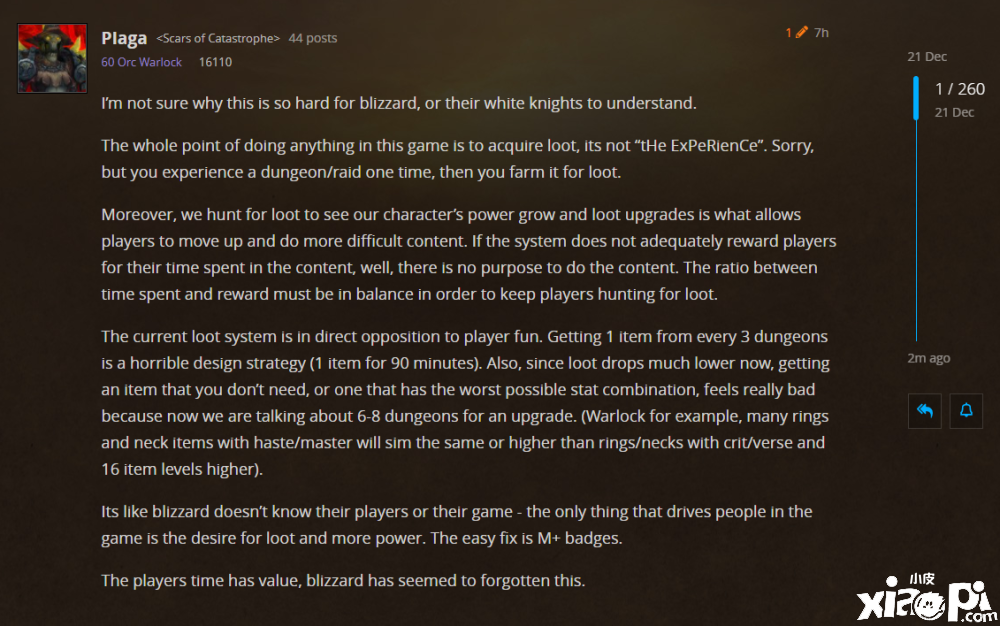Image resolution: width=1000 pixels, height=626 pixels.
Task: Toggle the notification bell for this topic
Action: point(966,411)
